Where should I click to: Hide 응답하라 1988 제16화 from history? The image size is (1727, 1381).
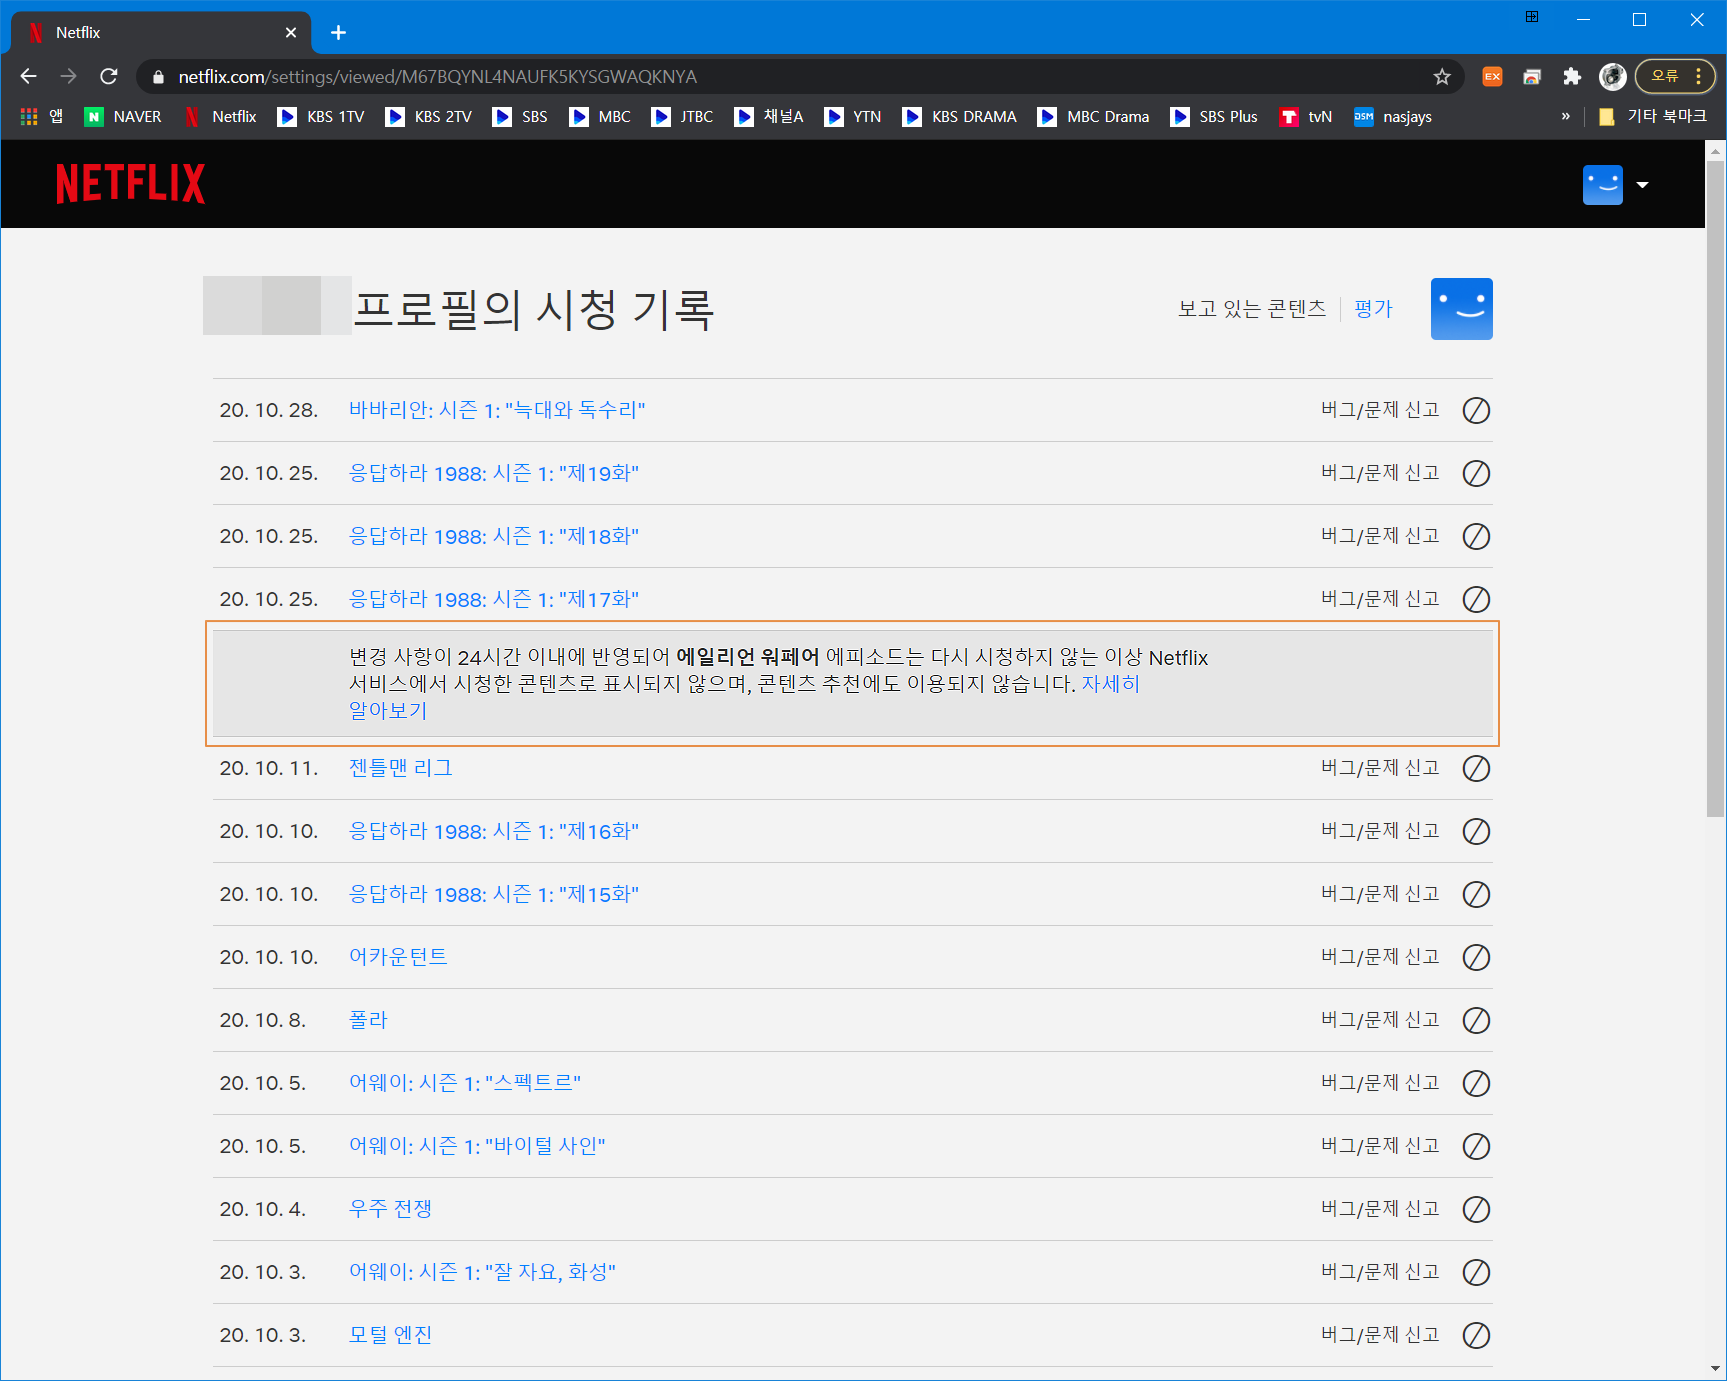[1476, 831]
